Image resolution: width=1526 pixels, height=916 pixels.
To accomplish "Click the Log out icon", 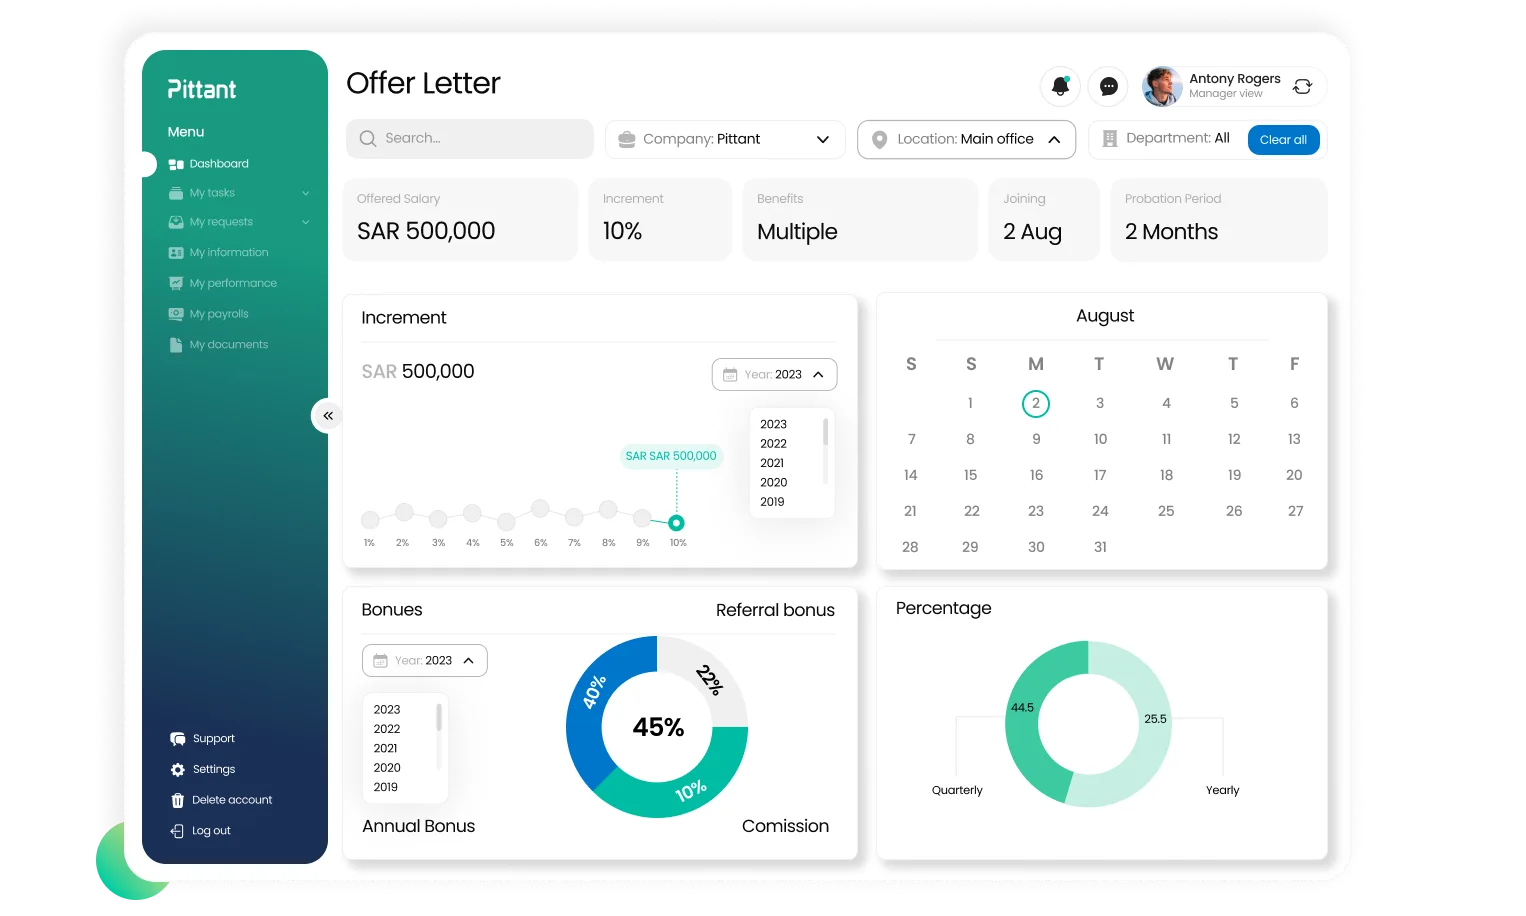I will point(178,831).
